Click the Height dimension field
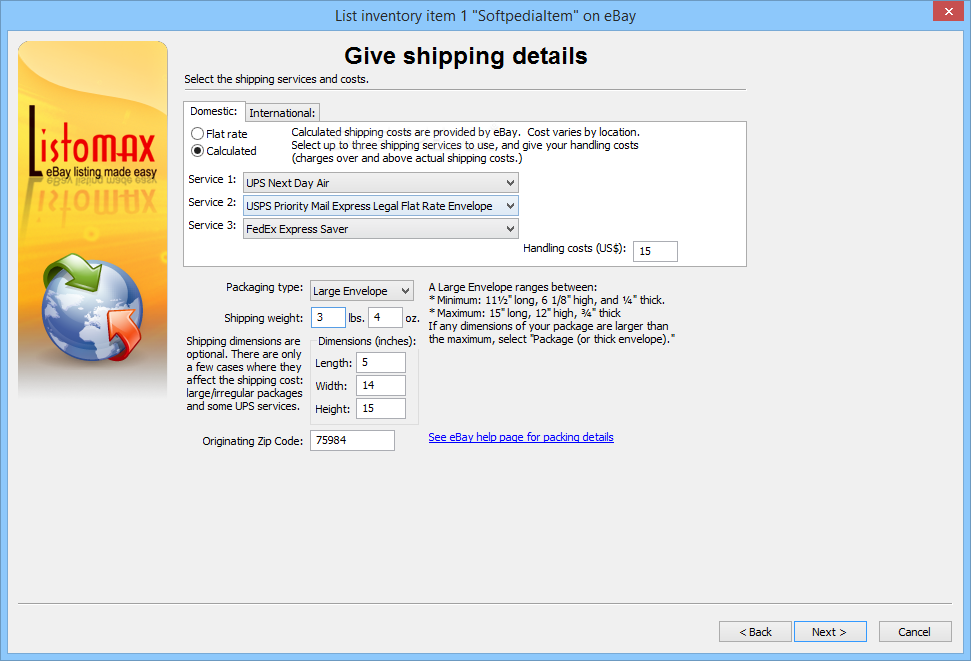This screenshot has width=971, height=661. 381,408
